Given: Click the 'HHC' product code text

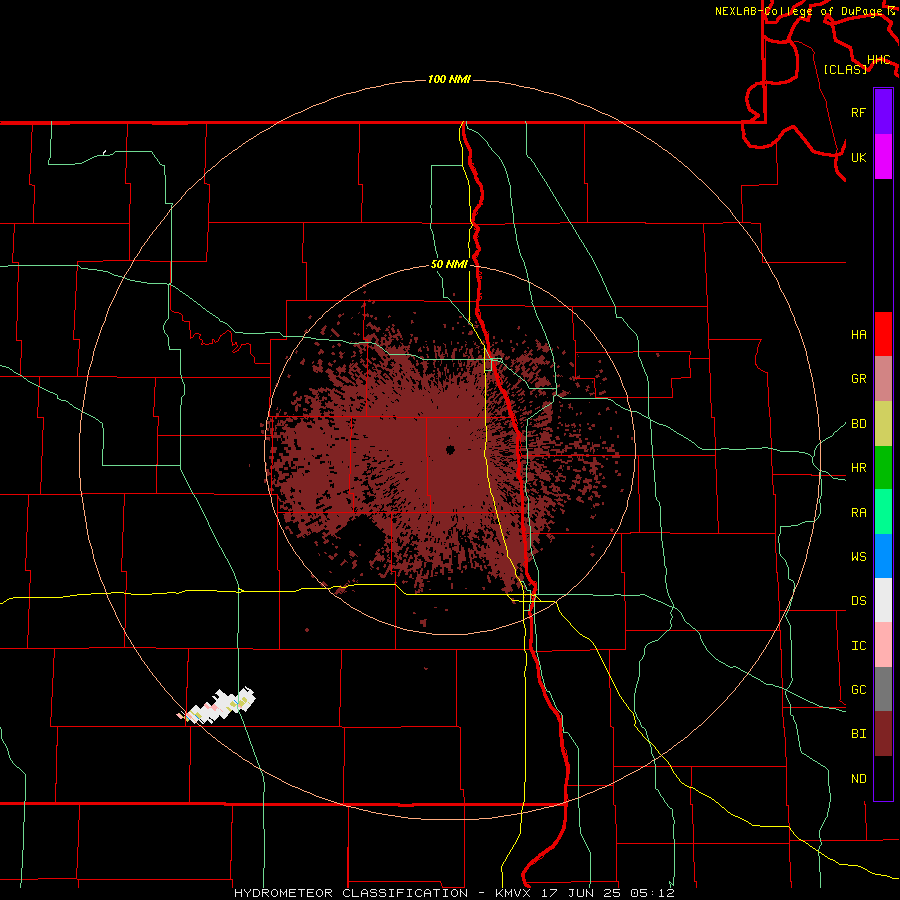Looking at the screenshot, I should pyautogui.click(x=878, y=59).
